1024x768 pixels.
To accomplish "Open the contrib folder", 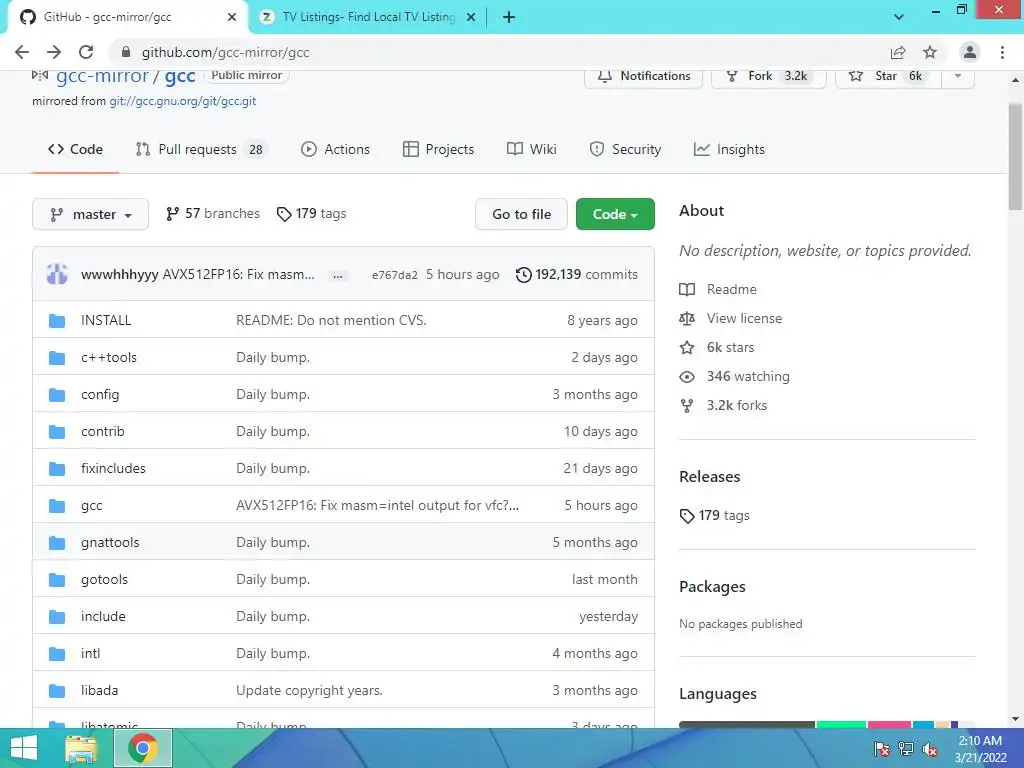I will tap(103, 432).
